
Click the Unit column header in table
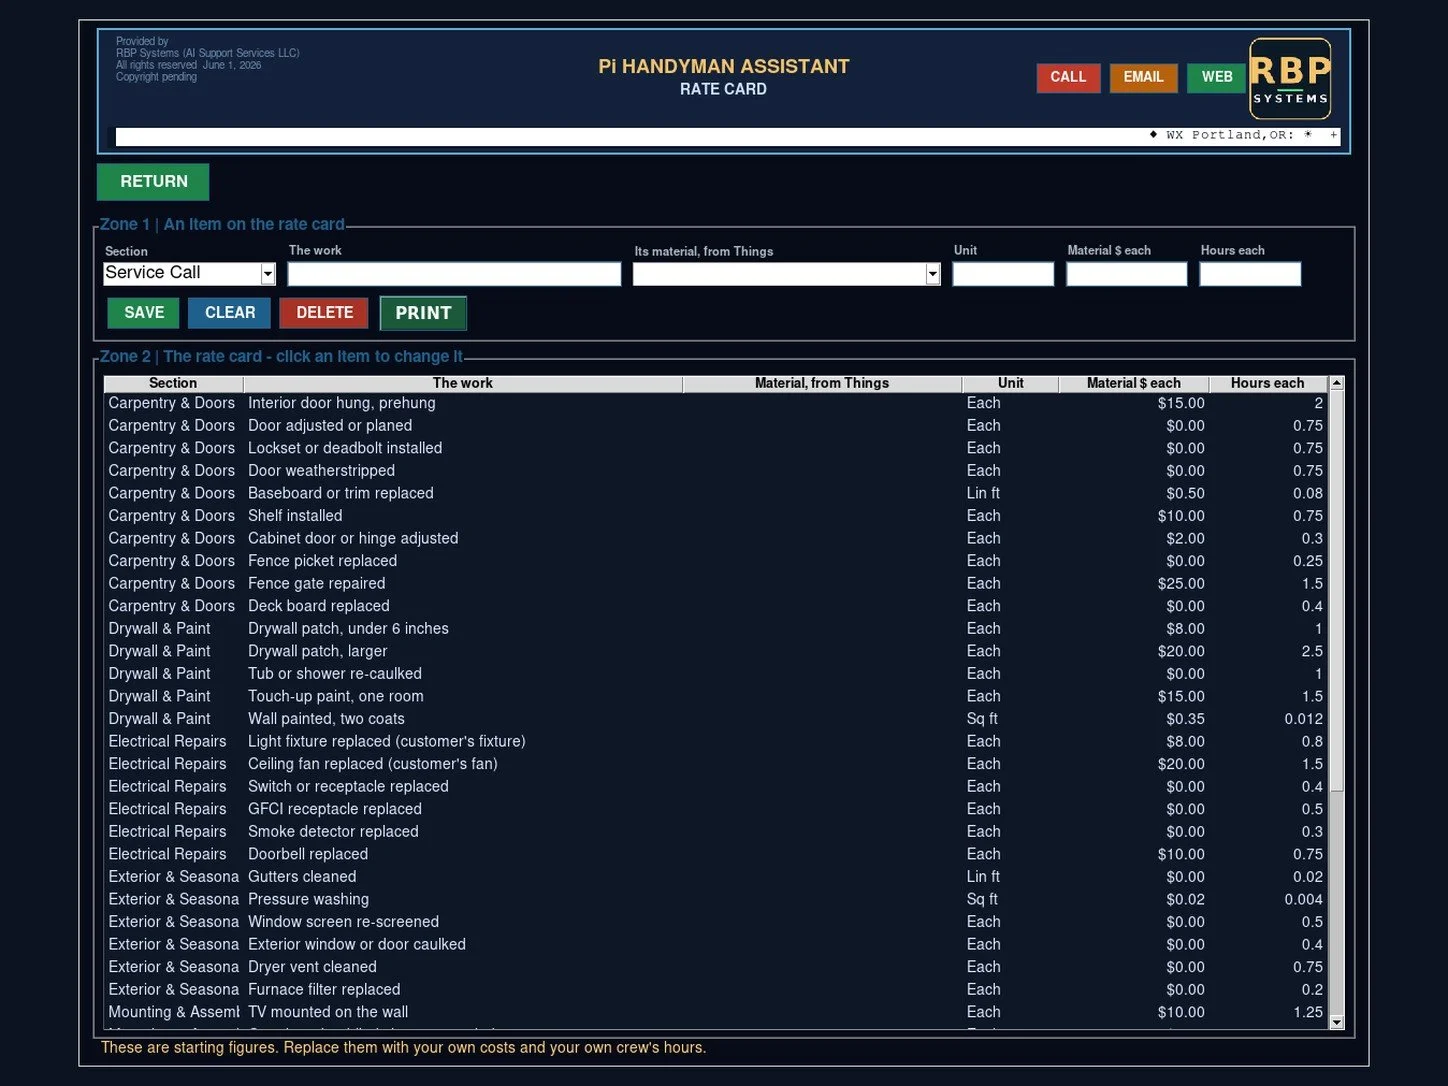(x=1010, y=383)
